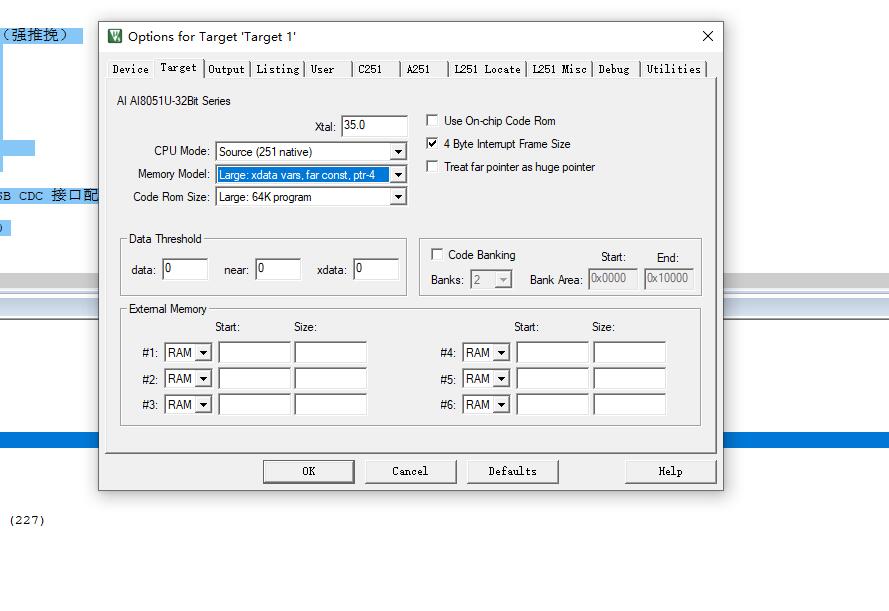Click the near threshold input field
Viewport: 889px width, 611px height.
pyautogui.click(x=278, y=269)
